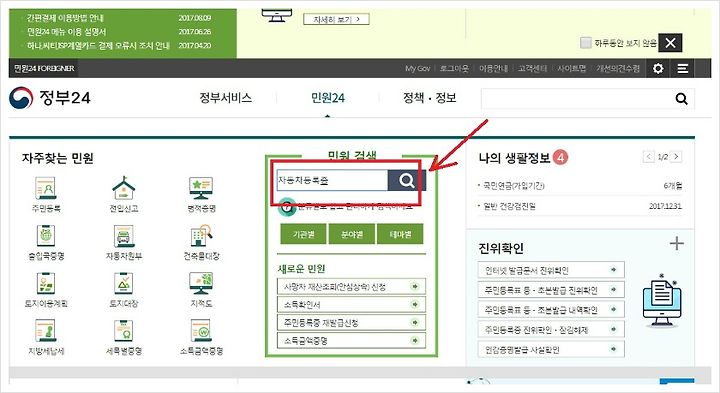Click 이용안내 in the top bar
The height and width of the screenshot is (393, 720).
tap(494, 68)
